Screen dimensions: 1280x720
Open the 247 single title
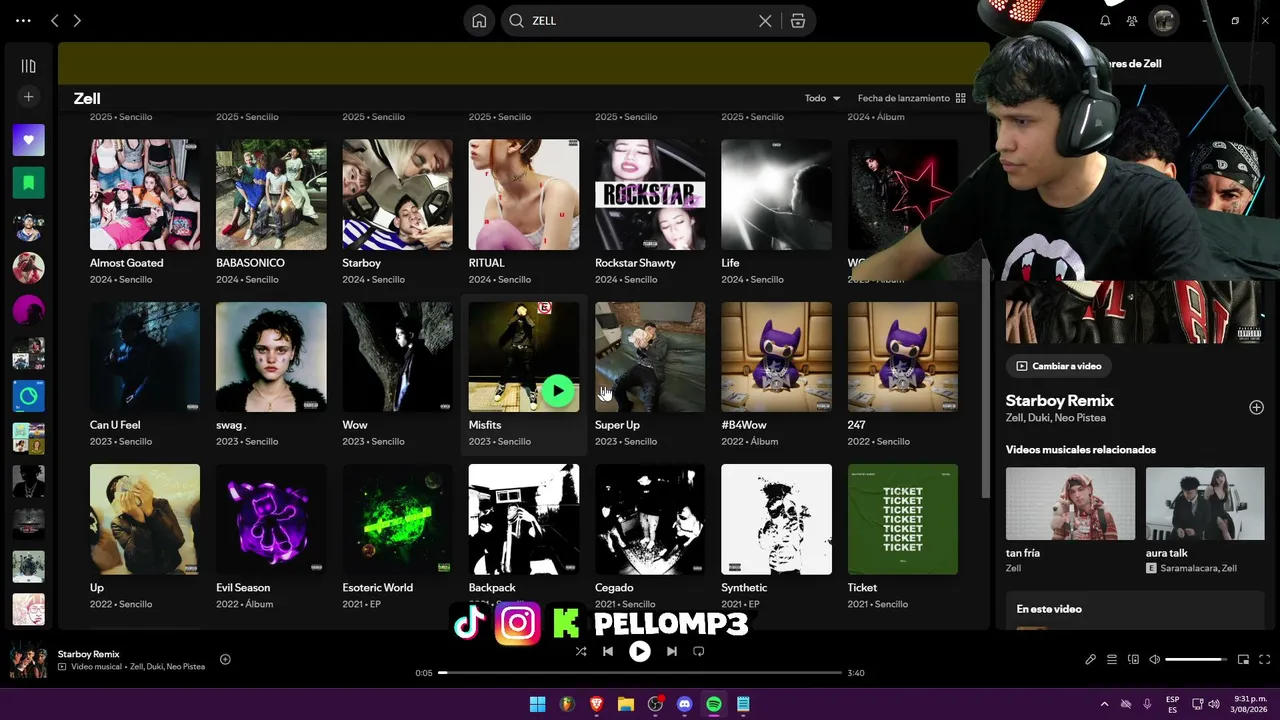click(x=857, y=425)
